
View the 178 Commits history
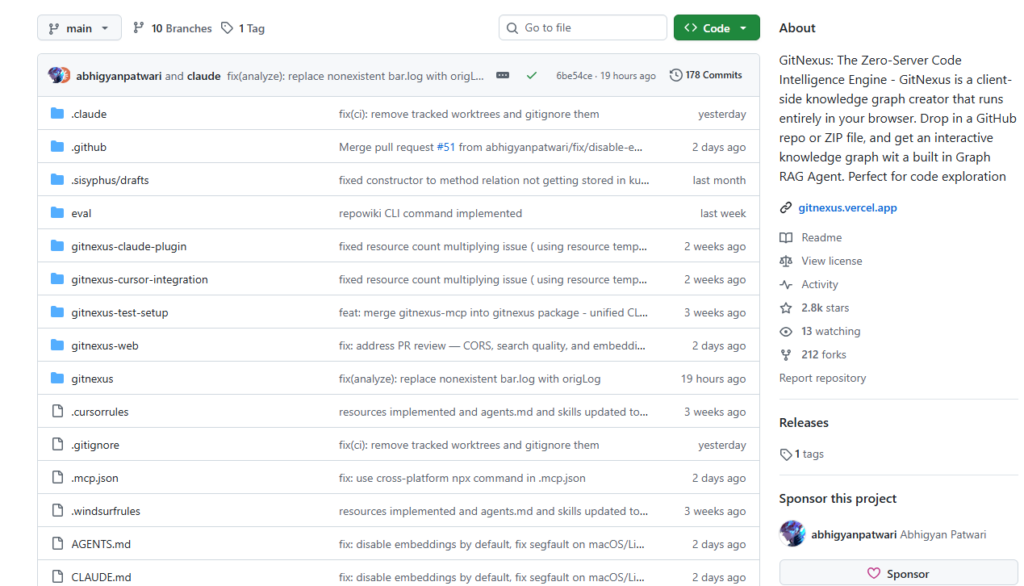(706, 75)
